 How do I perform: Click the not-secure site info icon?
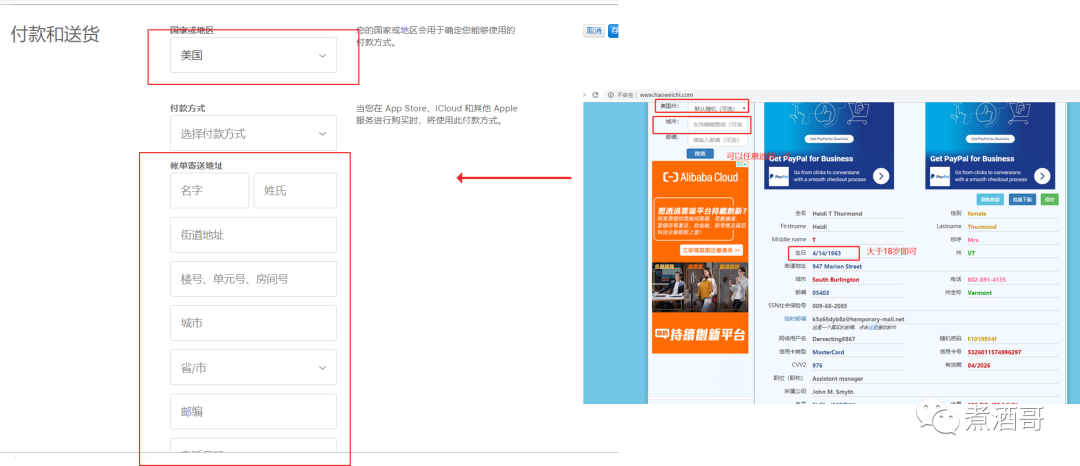[609, 94]
